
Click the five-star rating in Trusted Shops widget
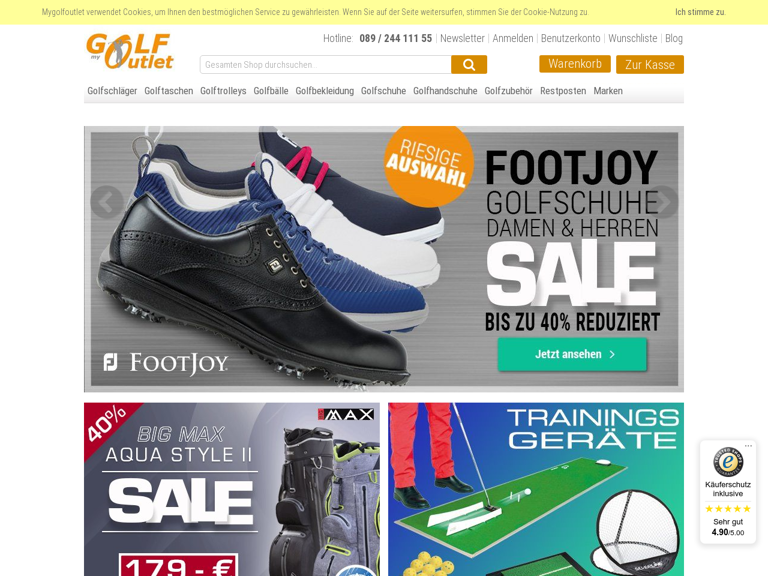click(728, 509)
